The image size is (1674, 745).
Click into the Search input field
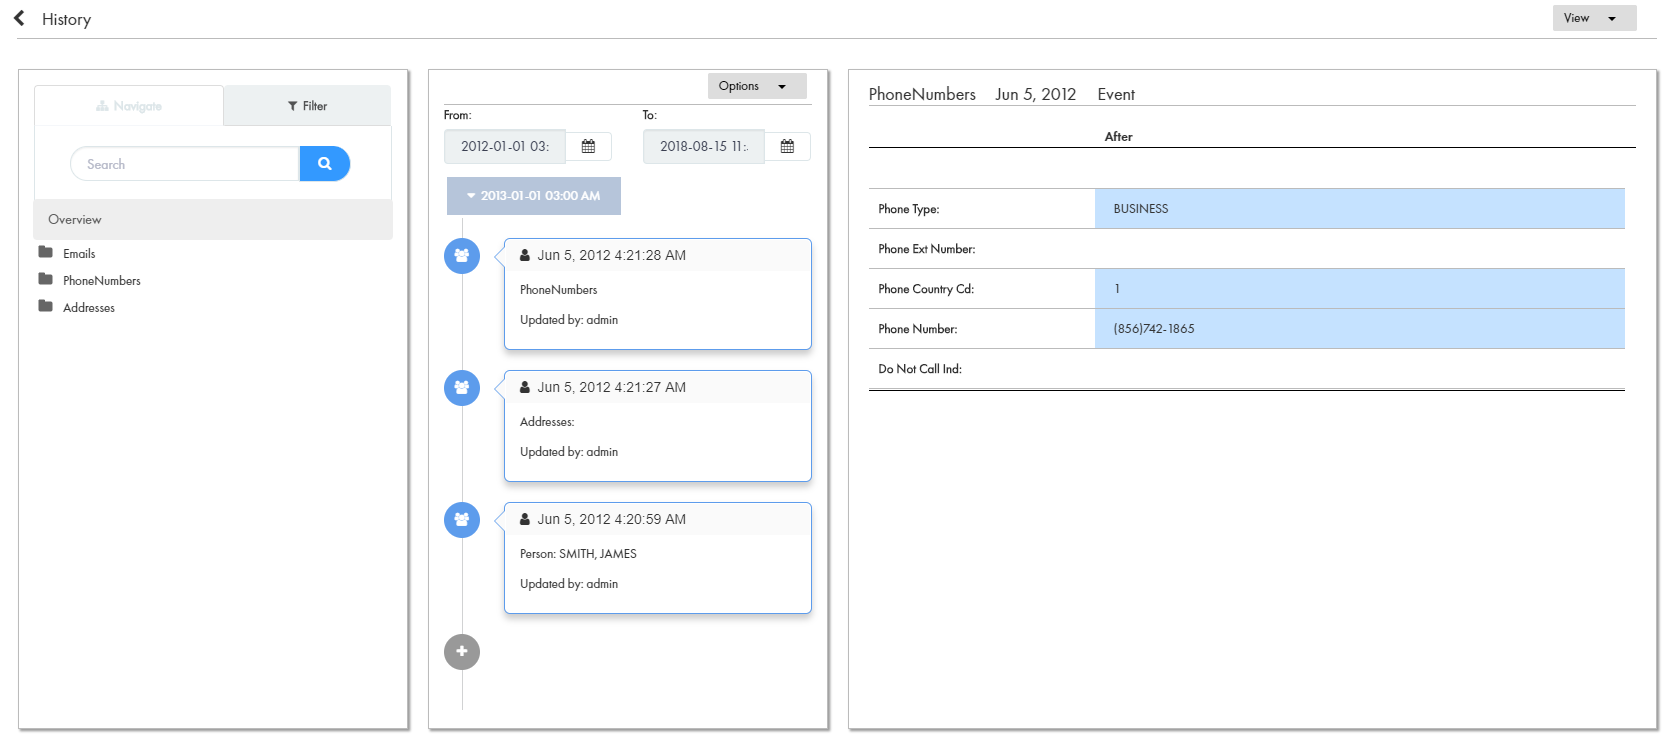pyautogui.click(x=185, y=164)
